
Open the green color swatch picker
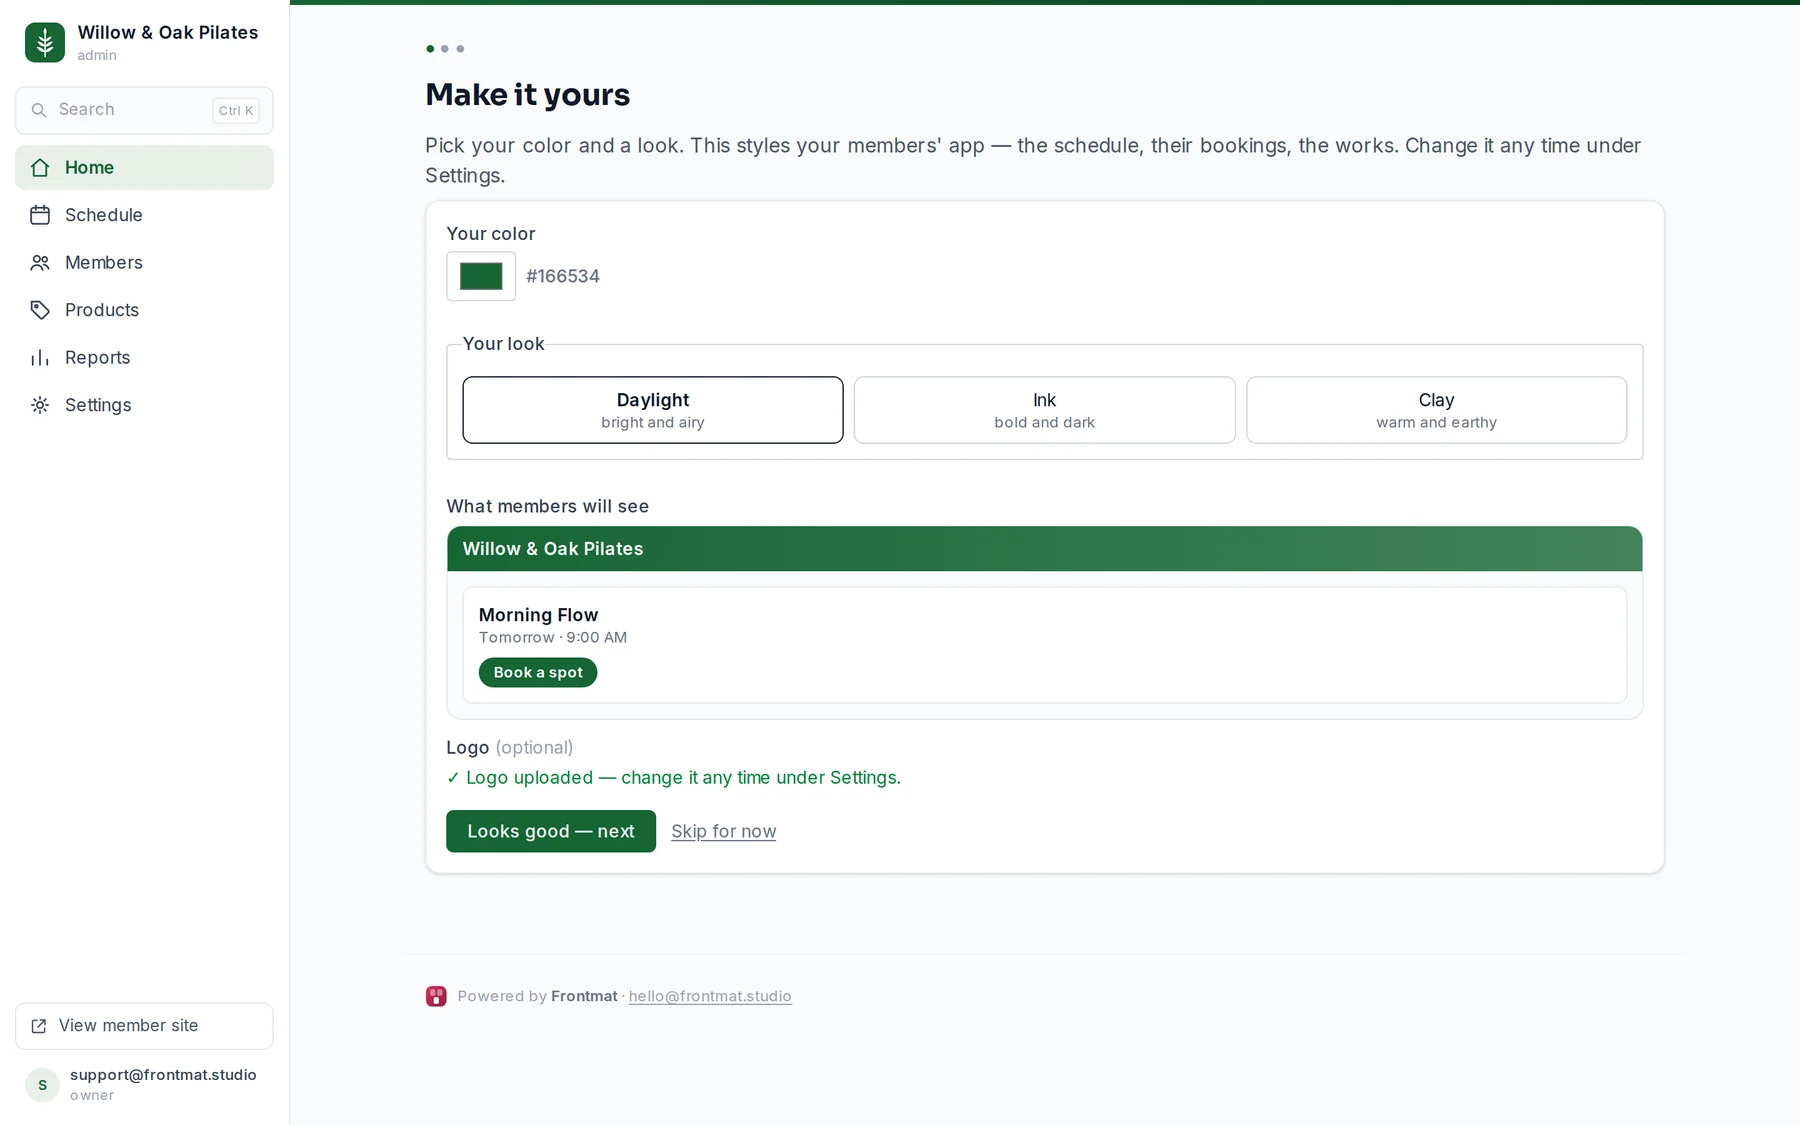pyautogui.click(x=481, y=276)
